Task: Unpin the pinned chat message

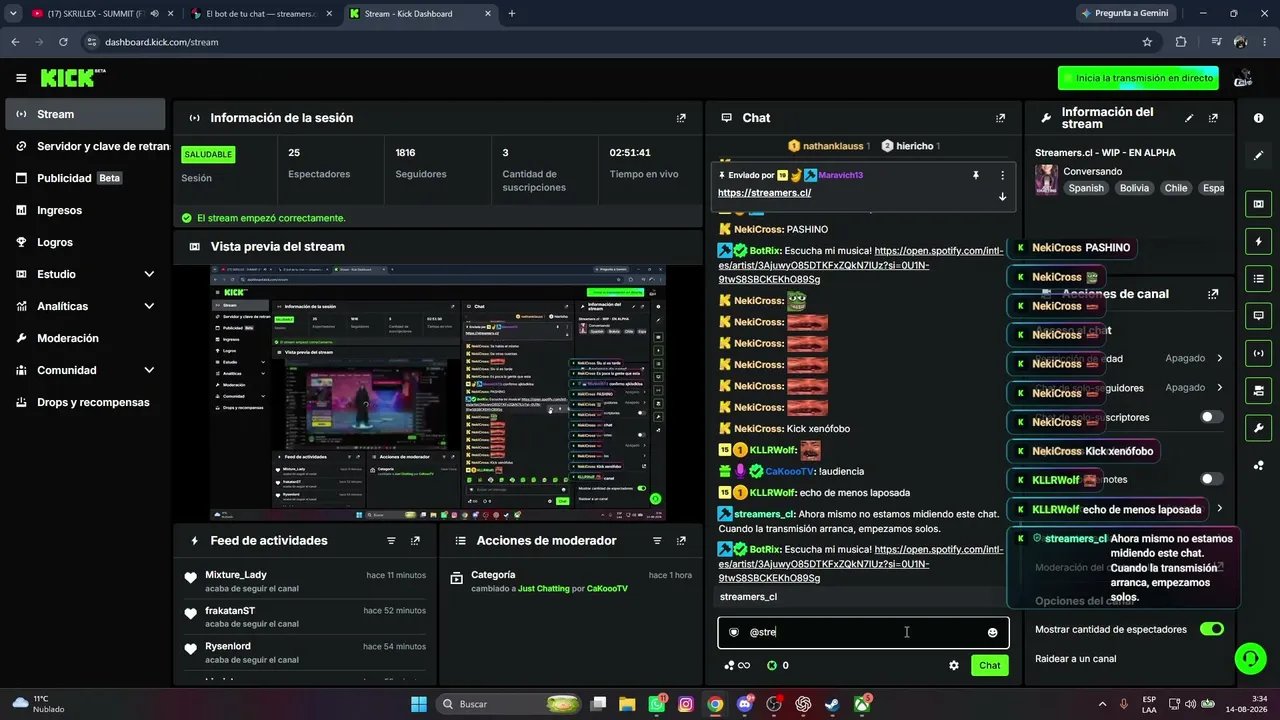Action: tap(976, 175)
